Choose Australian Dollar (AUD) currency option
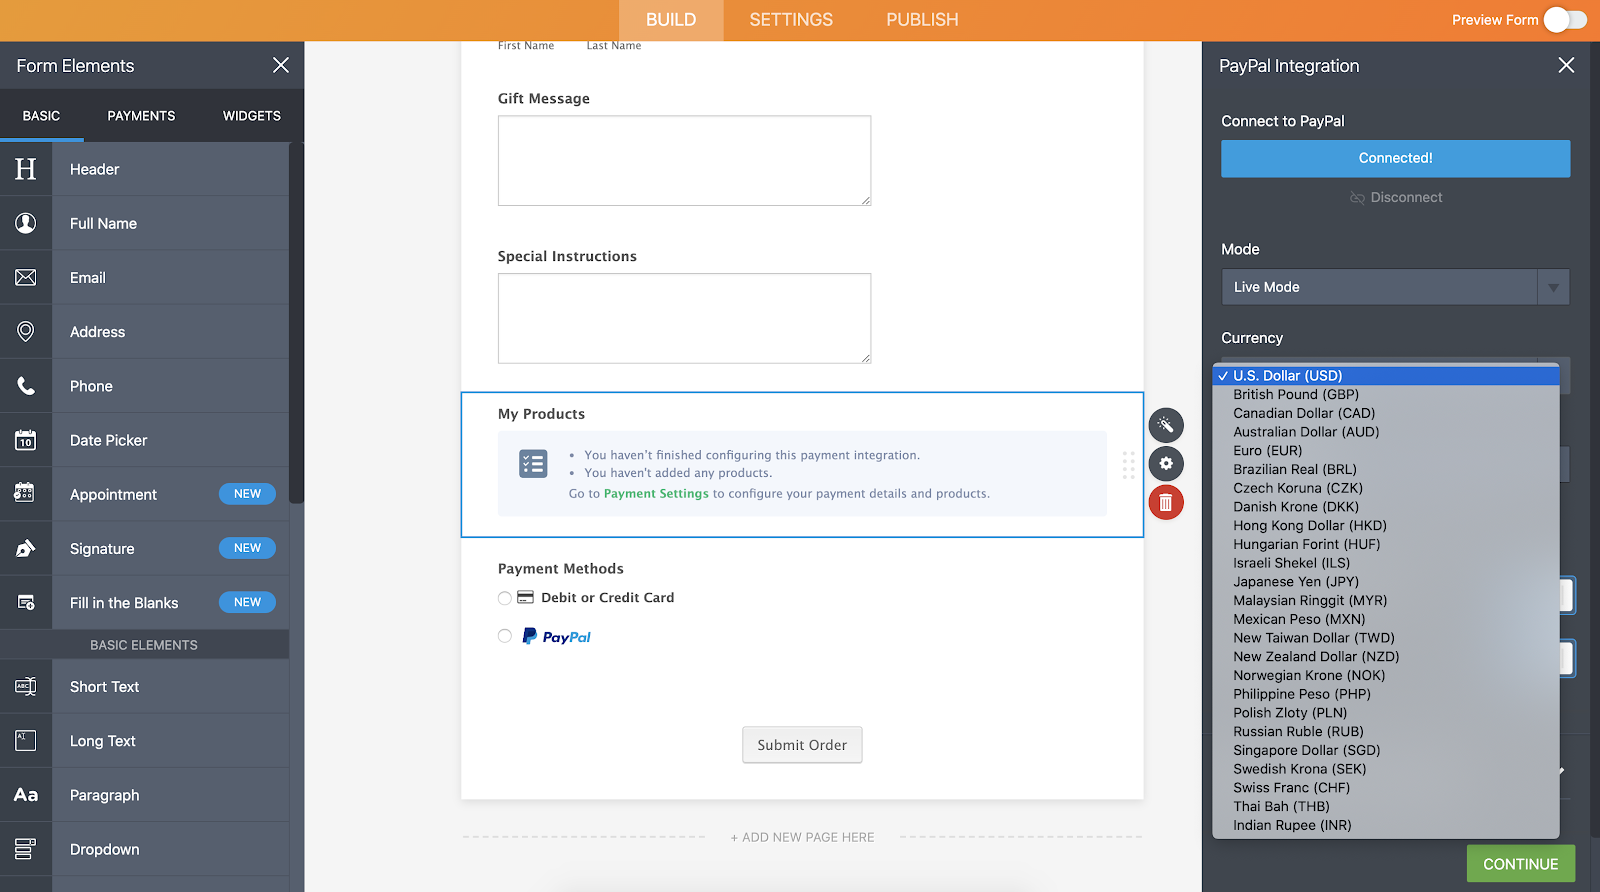This screenshot has width=1600, height=892. (1386, 432)
